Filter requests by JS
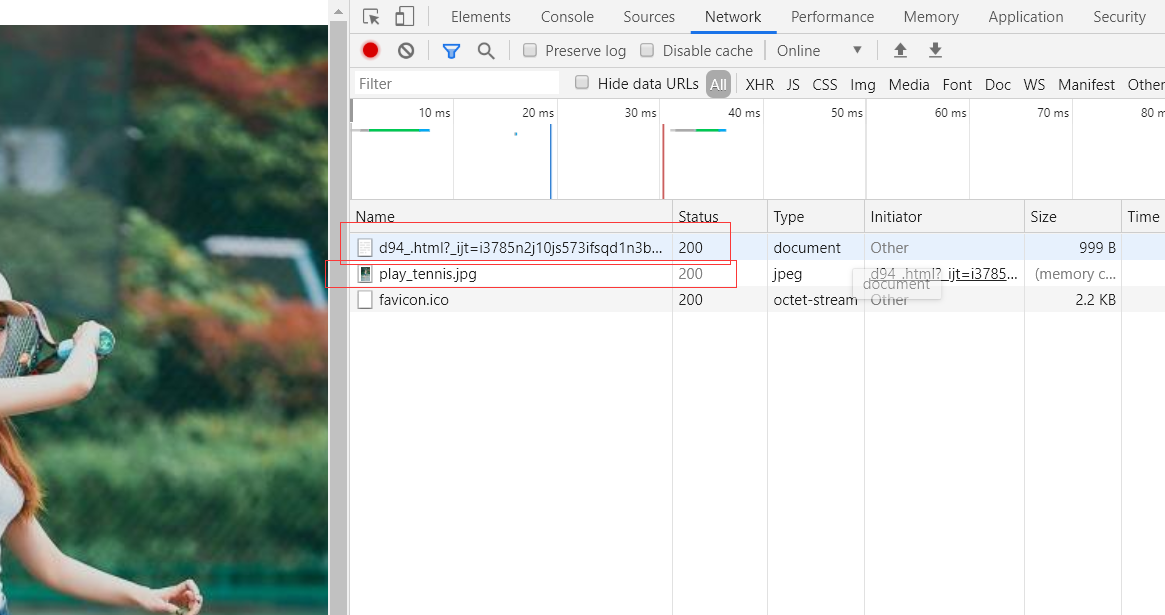1165x615 pixels. tap(793, 85)
